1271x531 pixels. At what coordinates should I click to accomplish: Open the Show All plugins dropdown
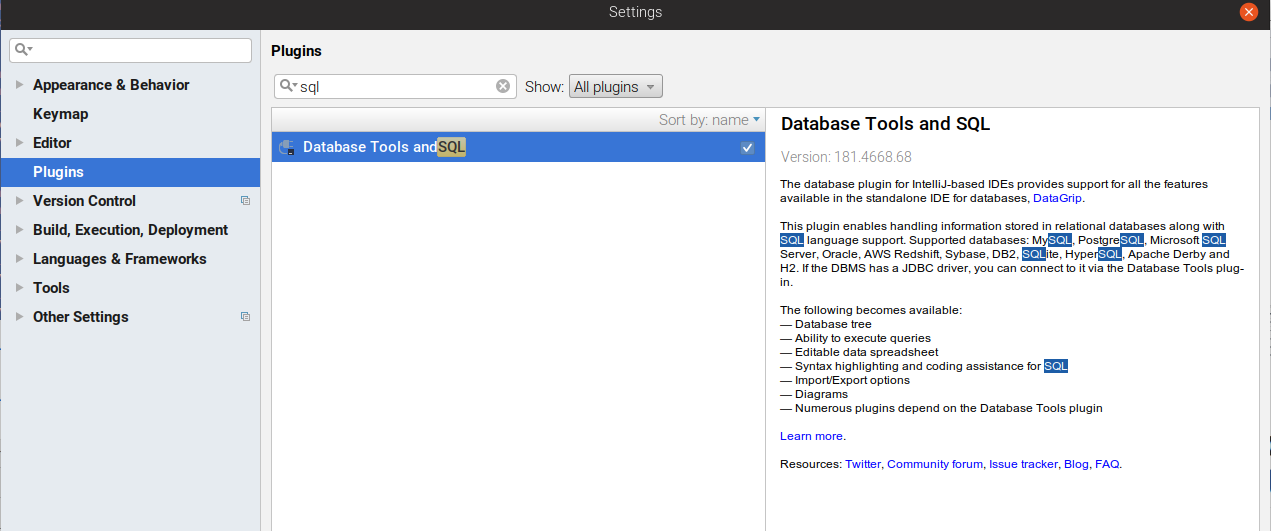point(615,87)
